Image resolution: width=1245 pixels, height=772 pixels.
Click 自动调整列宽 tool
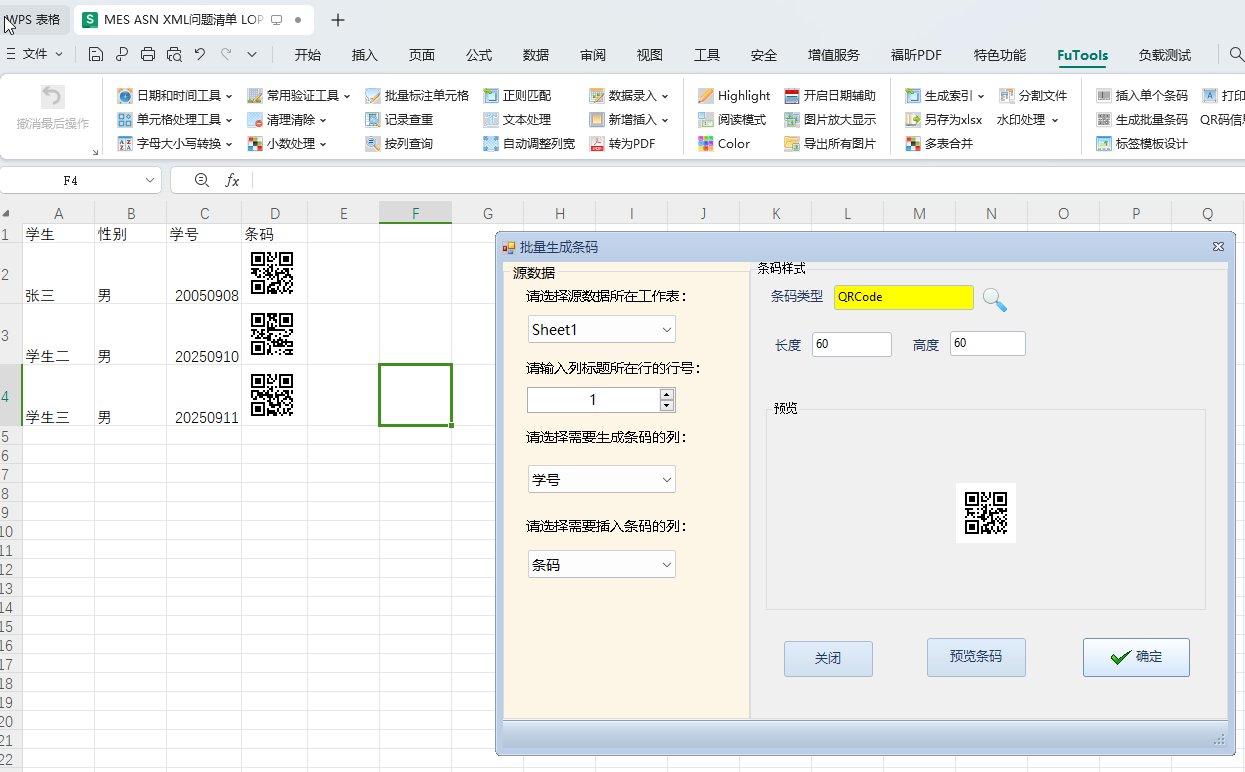click(529, 144)
